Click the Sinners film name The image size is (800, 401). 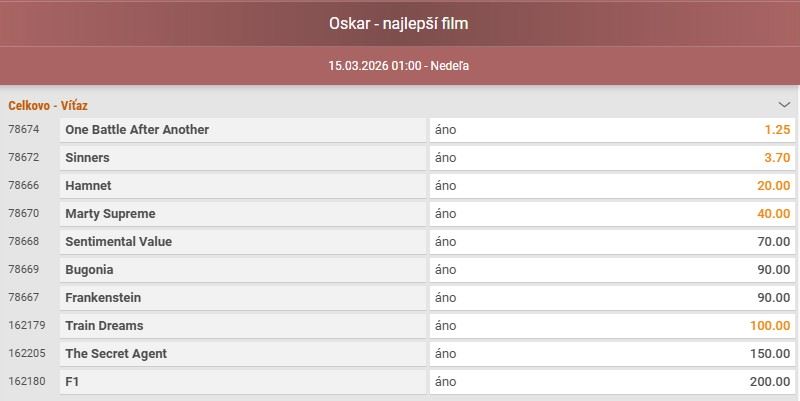[x=87, y=158]
